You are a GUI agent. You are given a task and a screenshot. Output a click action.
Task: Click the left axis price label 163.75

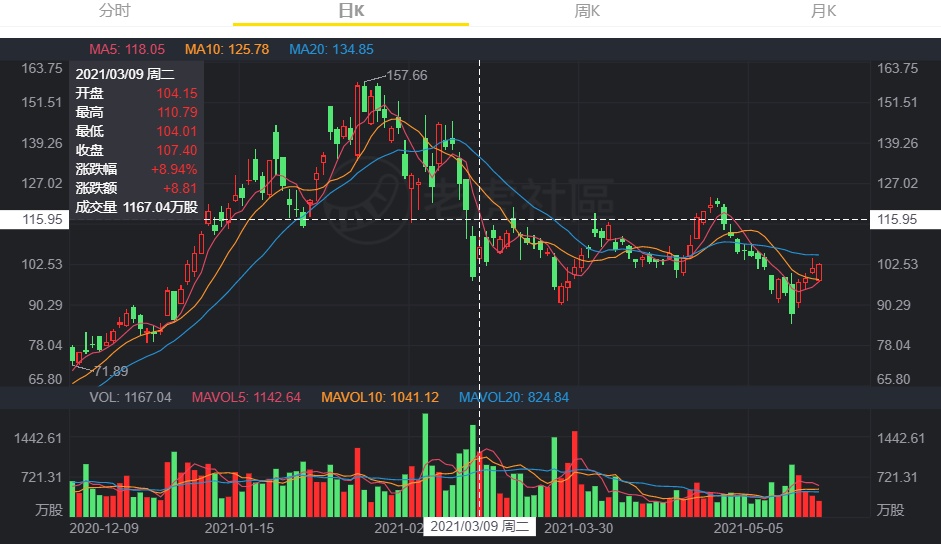pyautogui.click(x=41, y=68)
